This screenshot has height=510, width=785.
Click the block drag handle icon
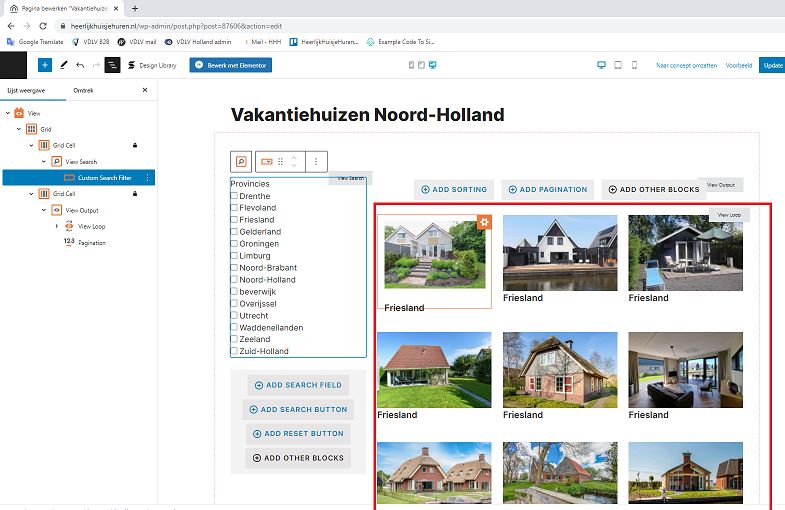click(x=280, y=162)
